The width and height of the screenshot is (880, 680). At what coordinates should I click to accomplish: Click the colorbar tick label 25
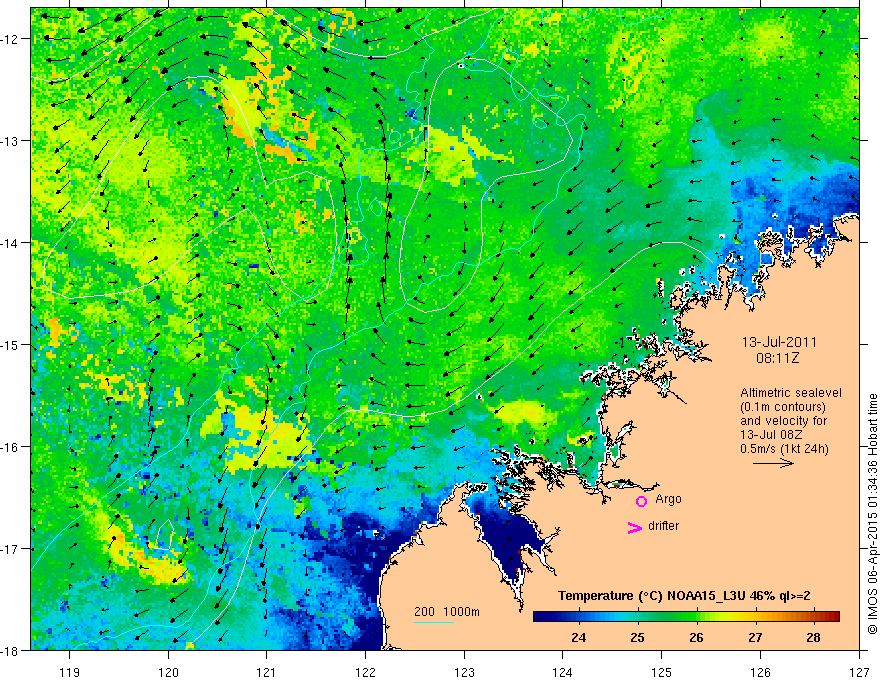[637, 637]
